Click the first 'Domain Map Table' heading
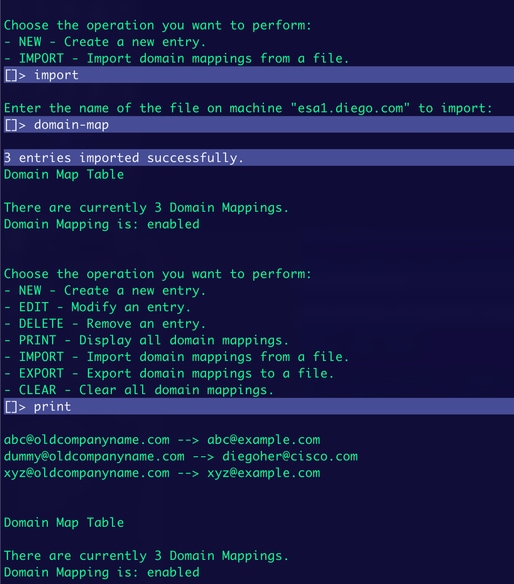 tap(64, 174)
